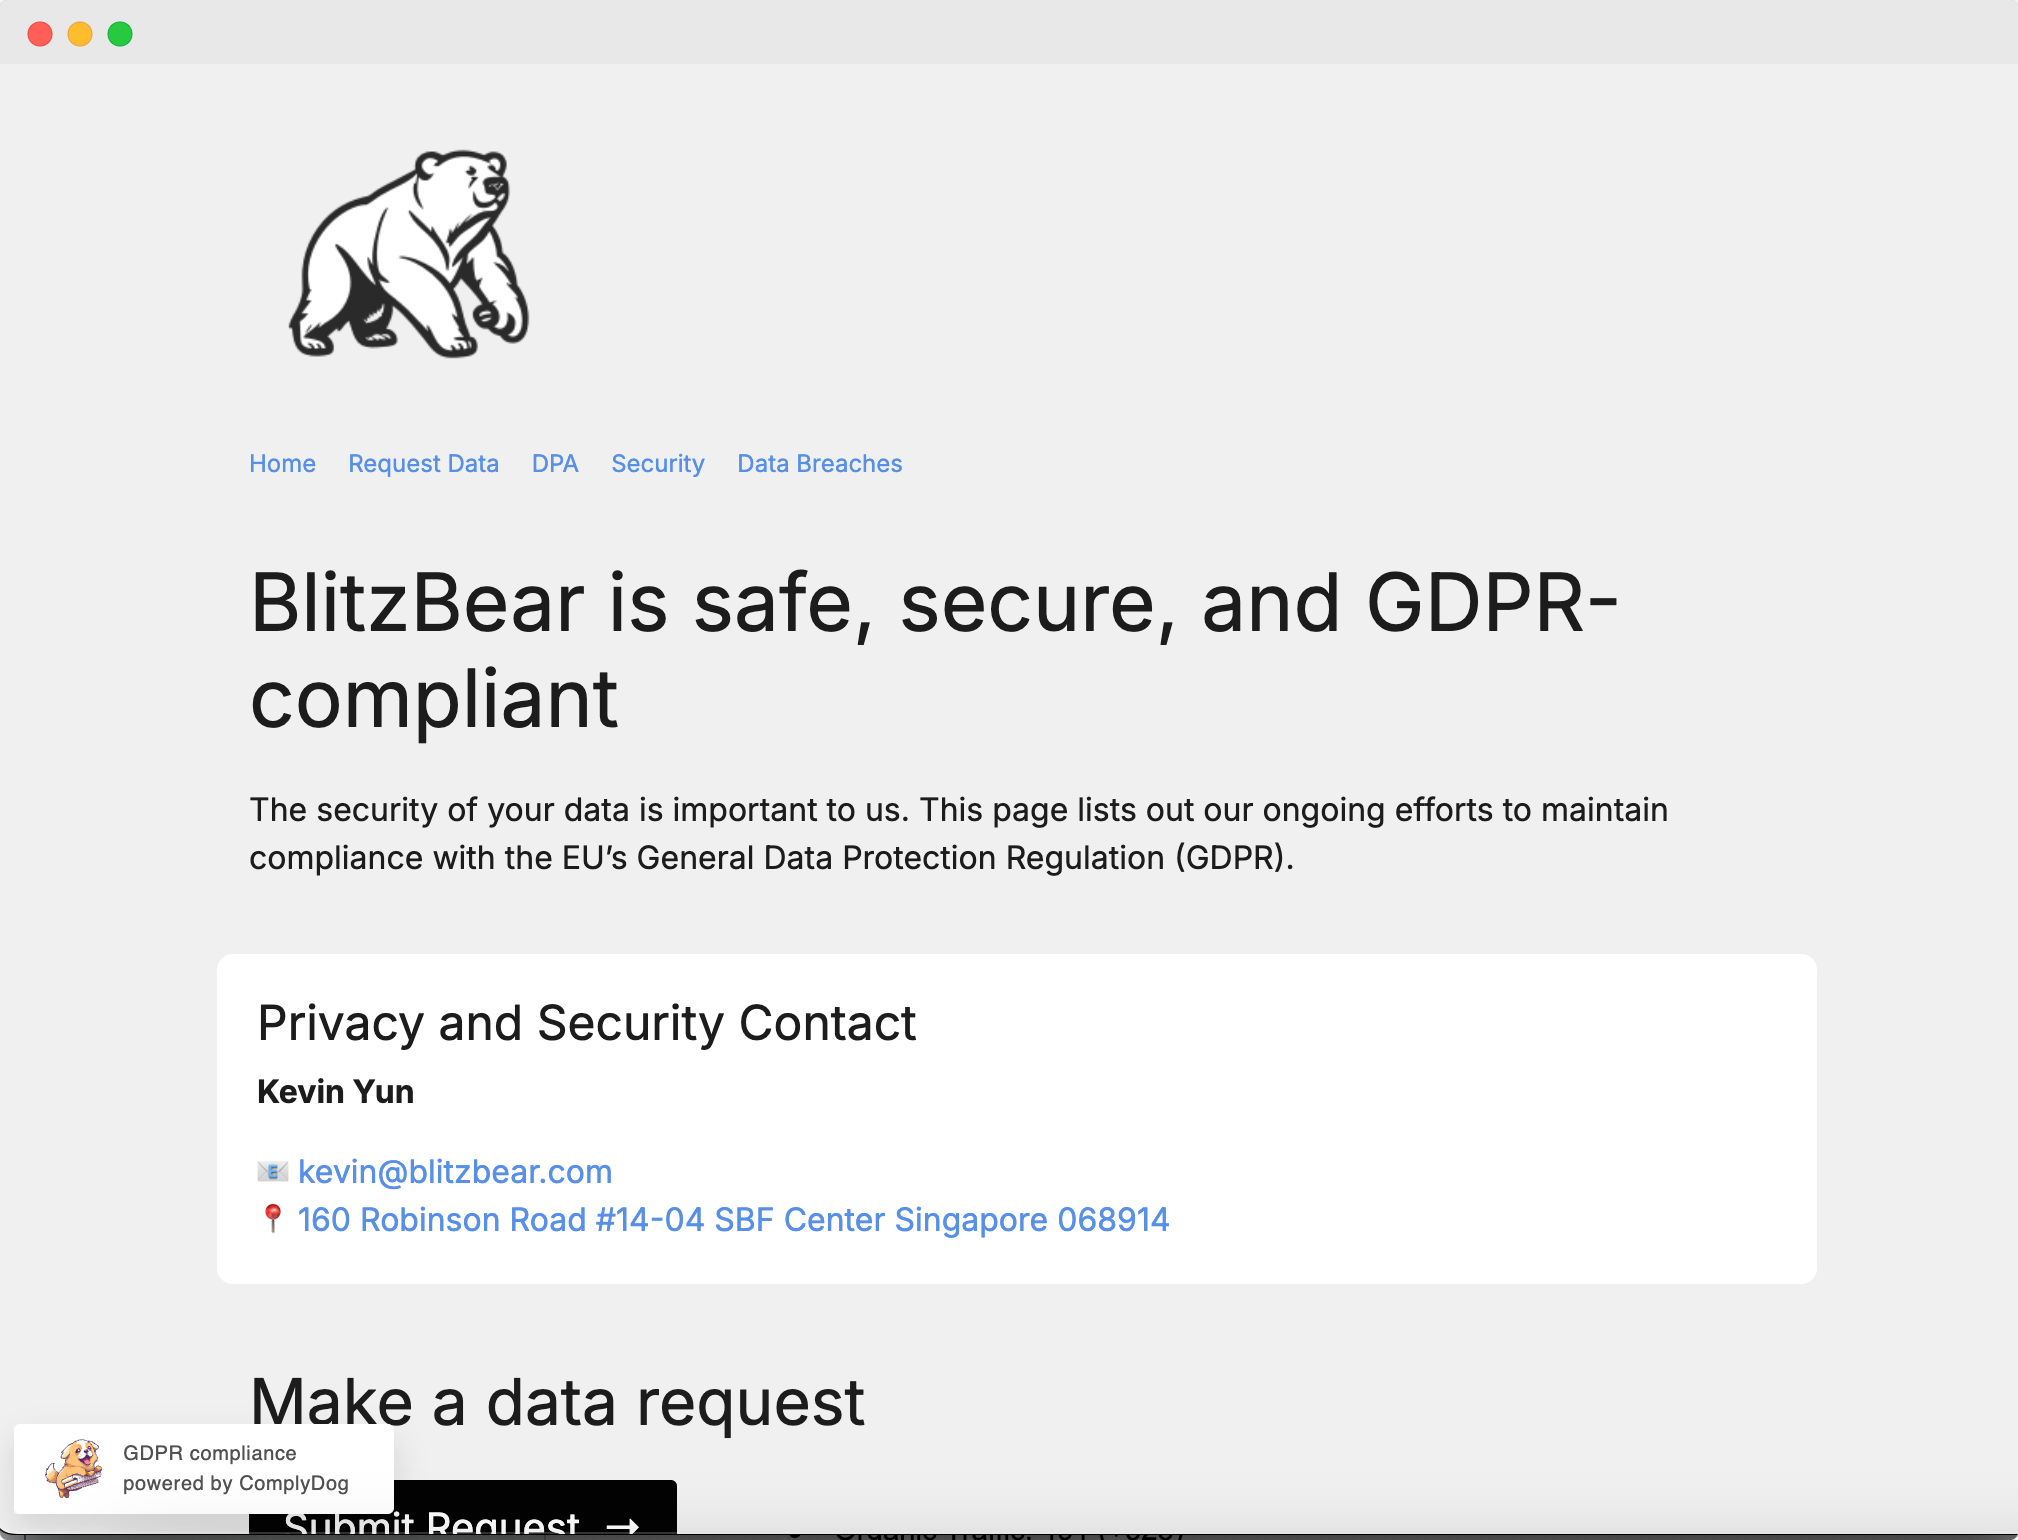Image resolution: width=2018 pixels, height=1540 pixels.
Task: Click the Privacy and Security Contact heading
Action: pyautogui.click(x=587, y=1023)
